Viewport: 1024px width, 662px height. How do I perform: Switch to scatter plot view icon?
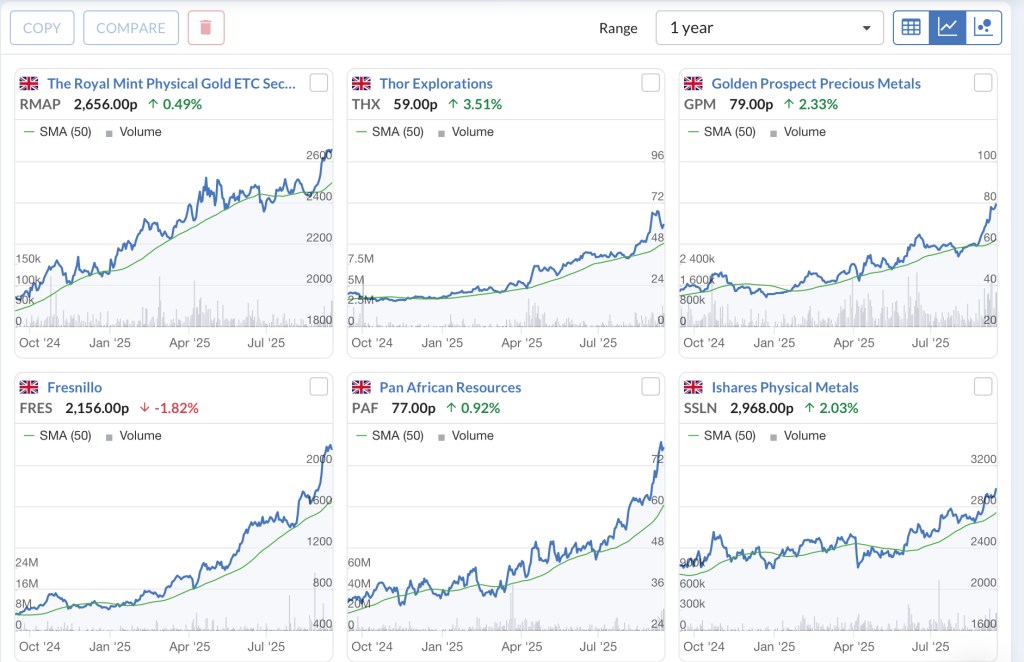pyautogui.click(x=983, y=28)
